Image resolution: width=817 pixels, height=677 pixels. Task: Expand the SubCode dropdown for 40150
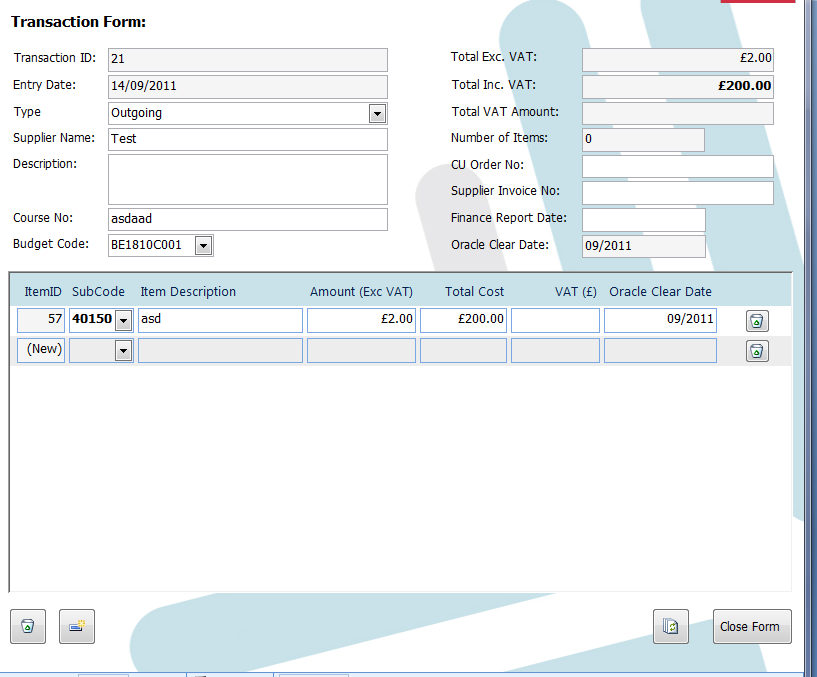coord(123,321)
